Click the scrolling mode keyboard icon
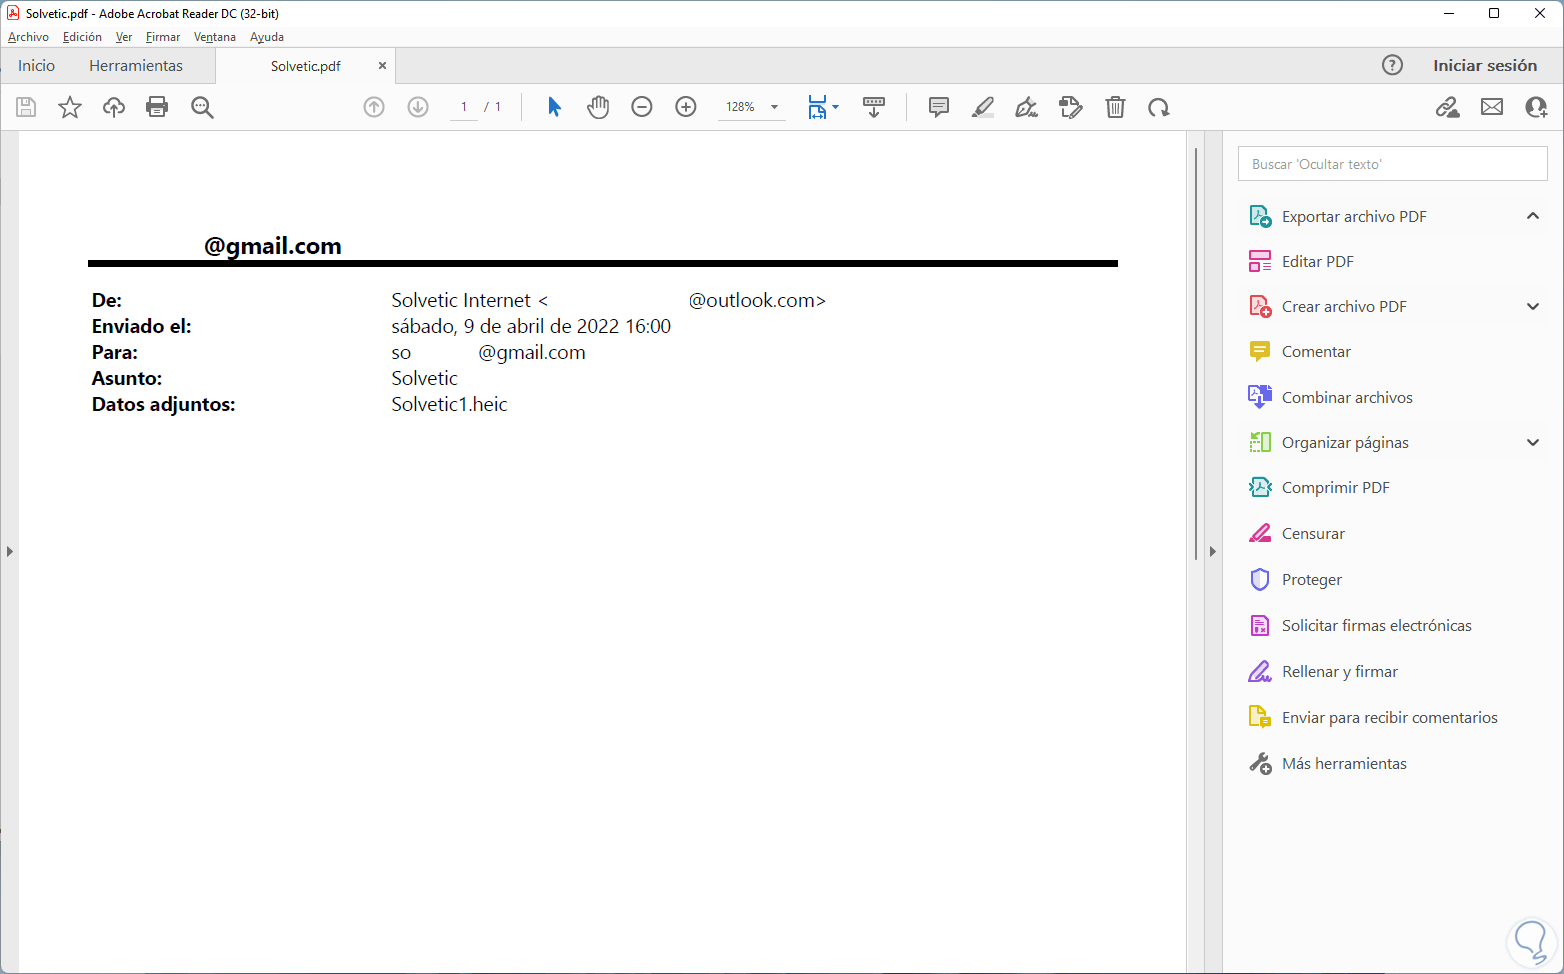The image size is (1564, 974). click(874, 107)
